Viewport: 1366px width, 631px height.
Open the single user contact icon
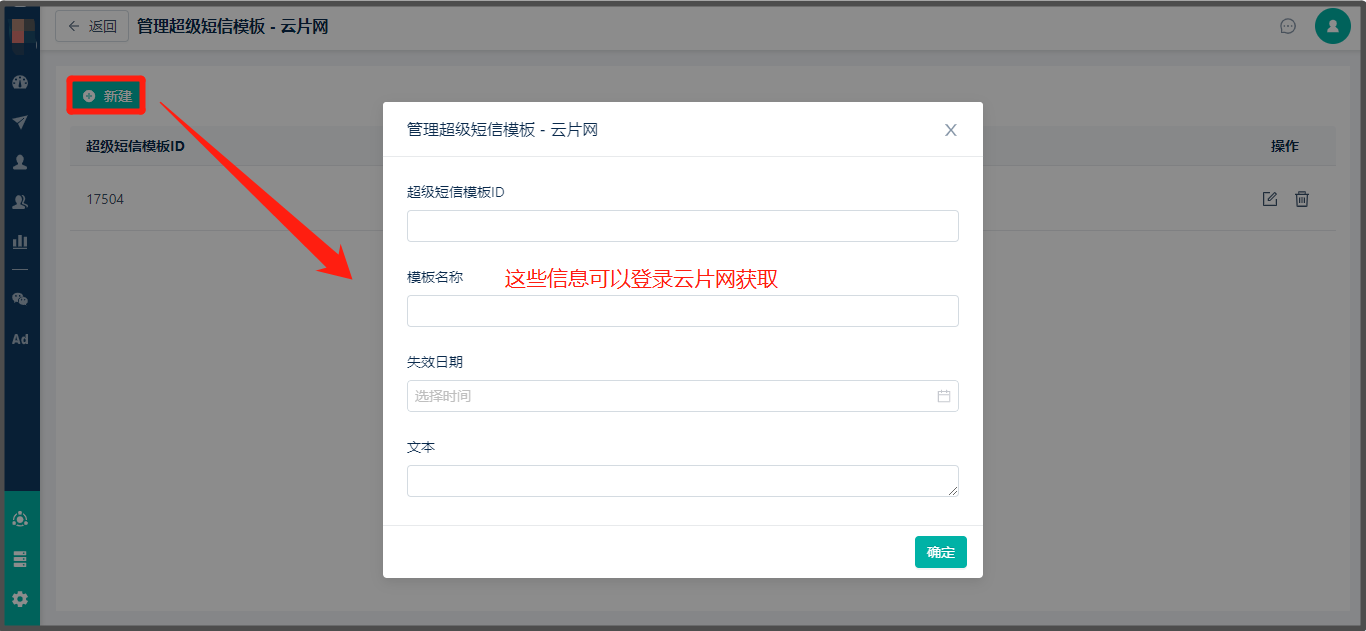pos(20,162)
